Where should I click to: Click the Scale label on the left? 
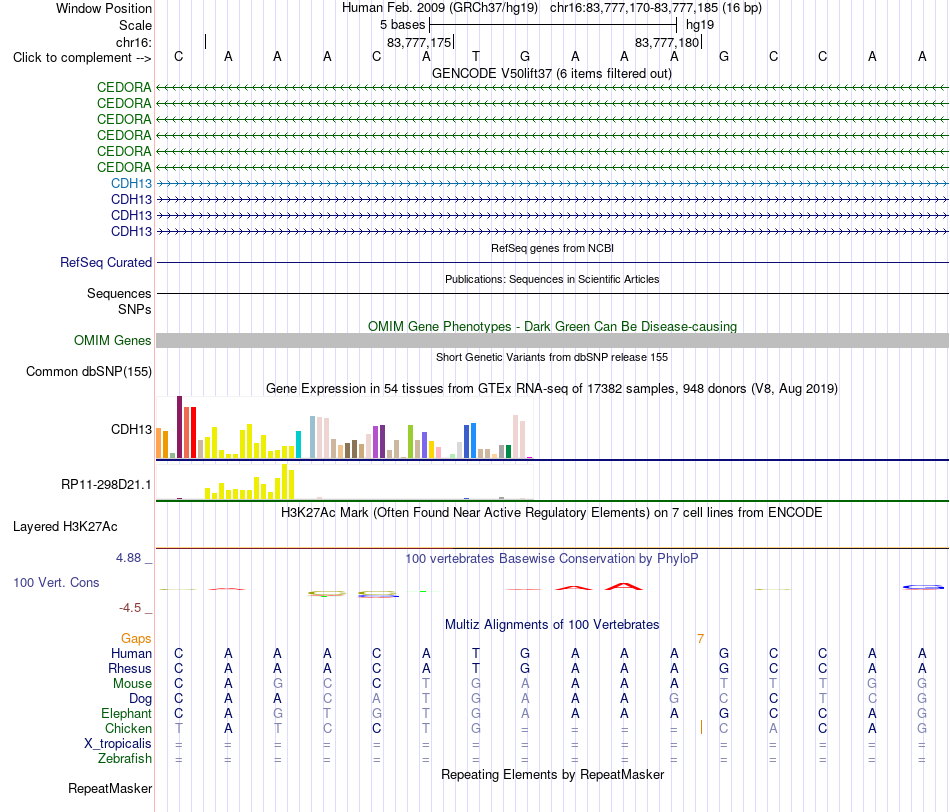coord(135,25)
